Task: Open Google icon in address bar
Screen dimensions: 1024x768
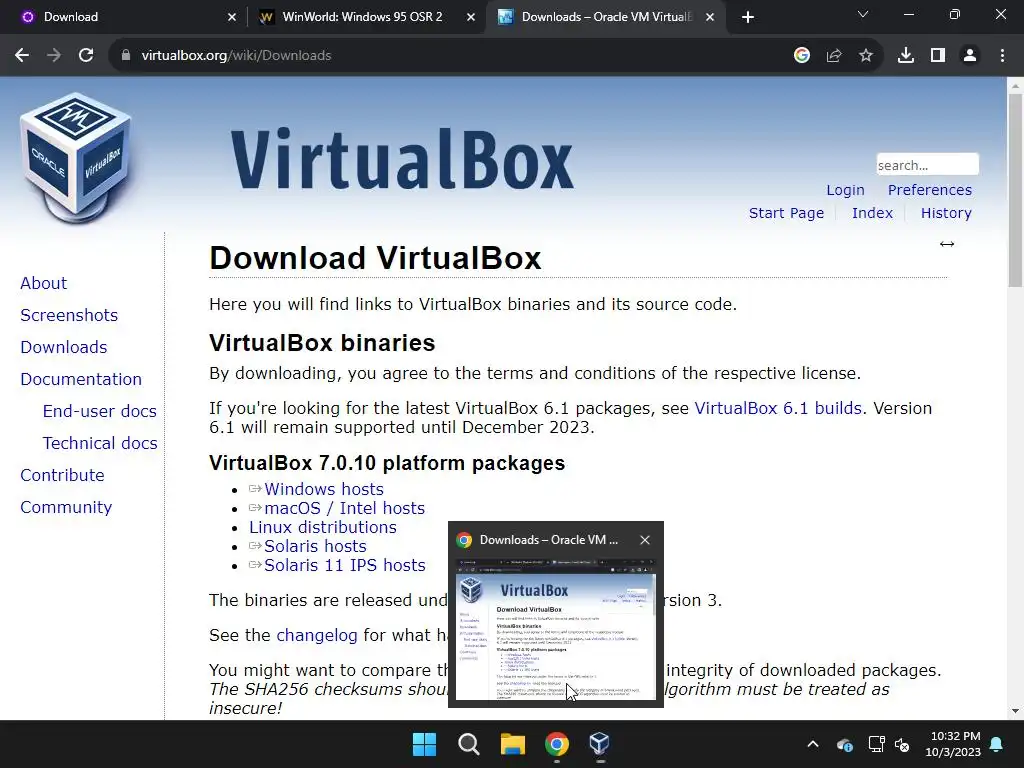Action: pyautogui.click(x=802, y=56)
